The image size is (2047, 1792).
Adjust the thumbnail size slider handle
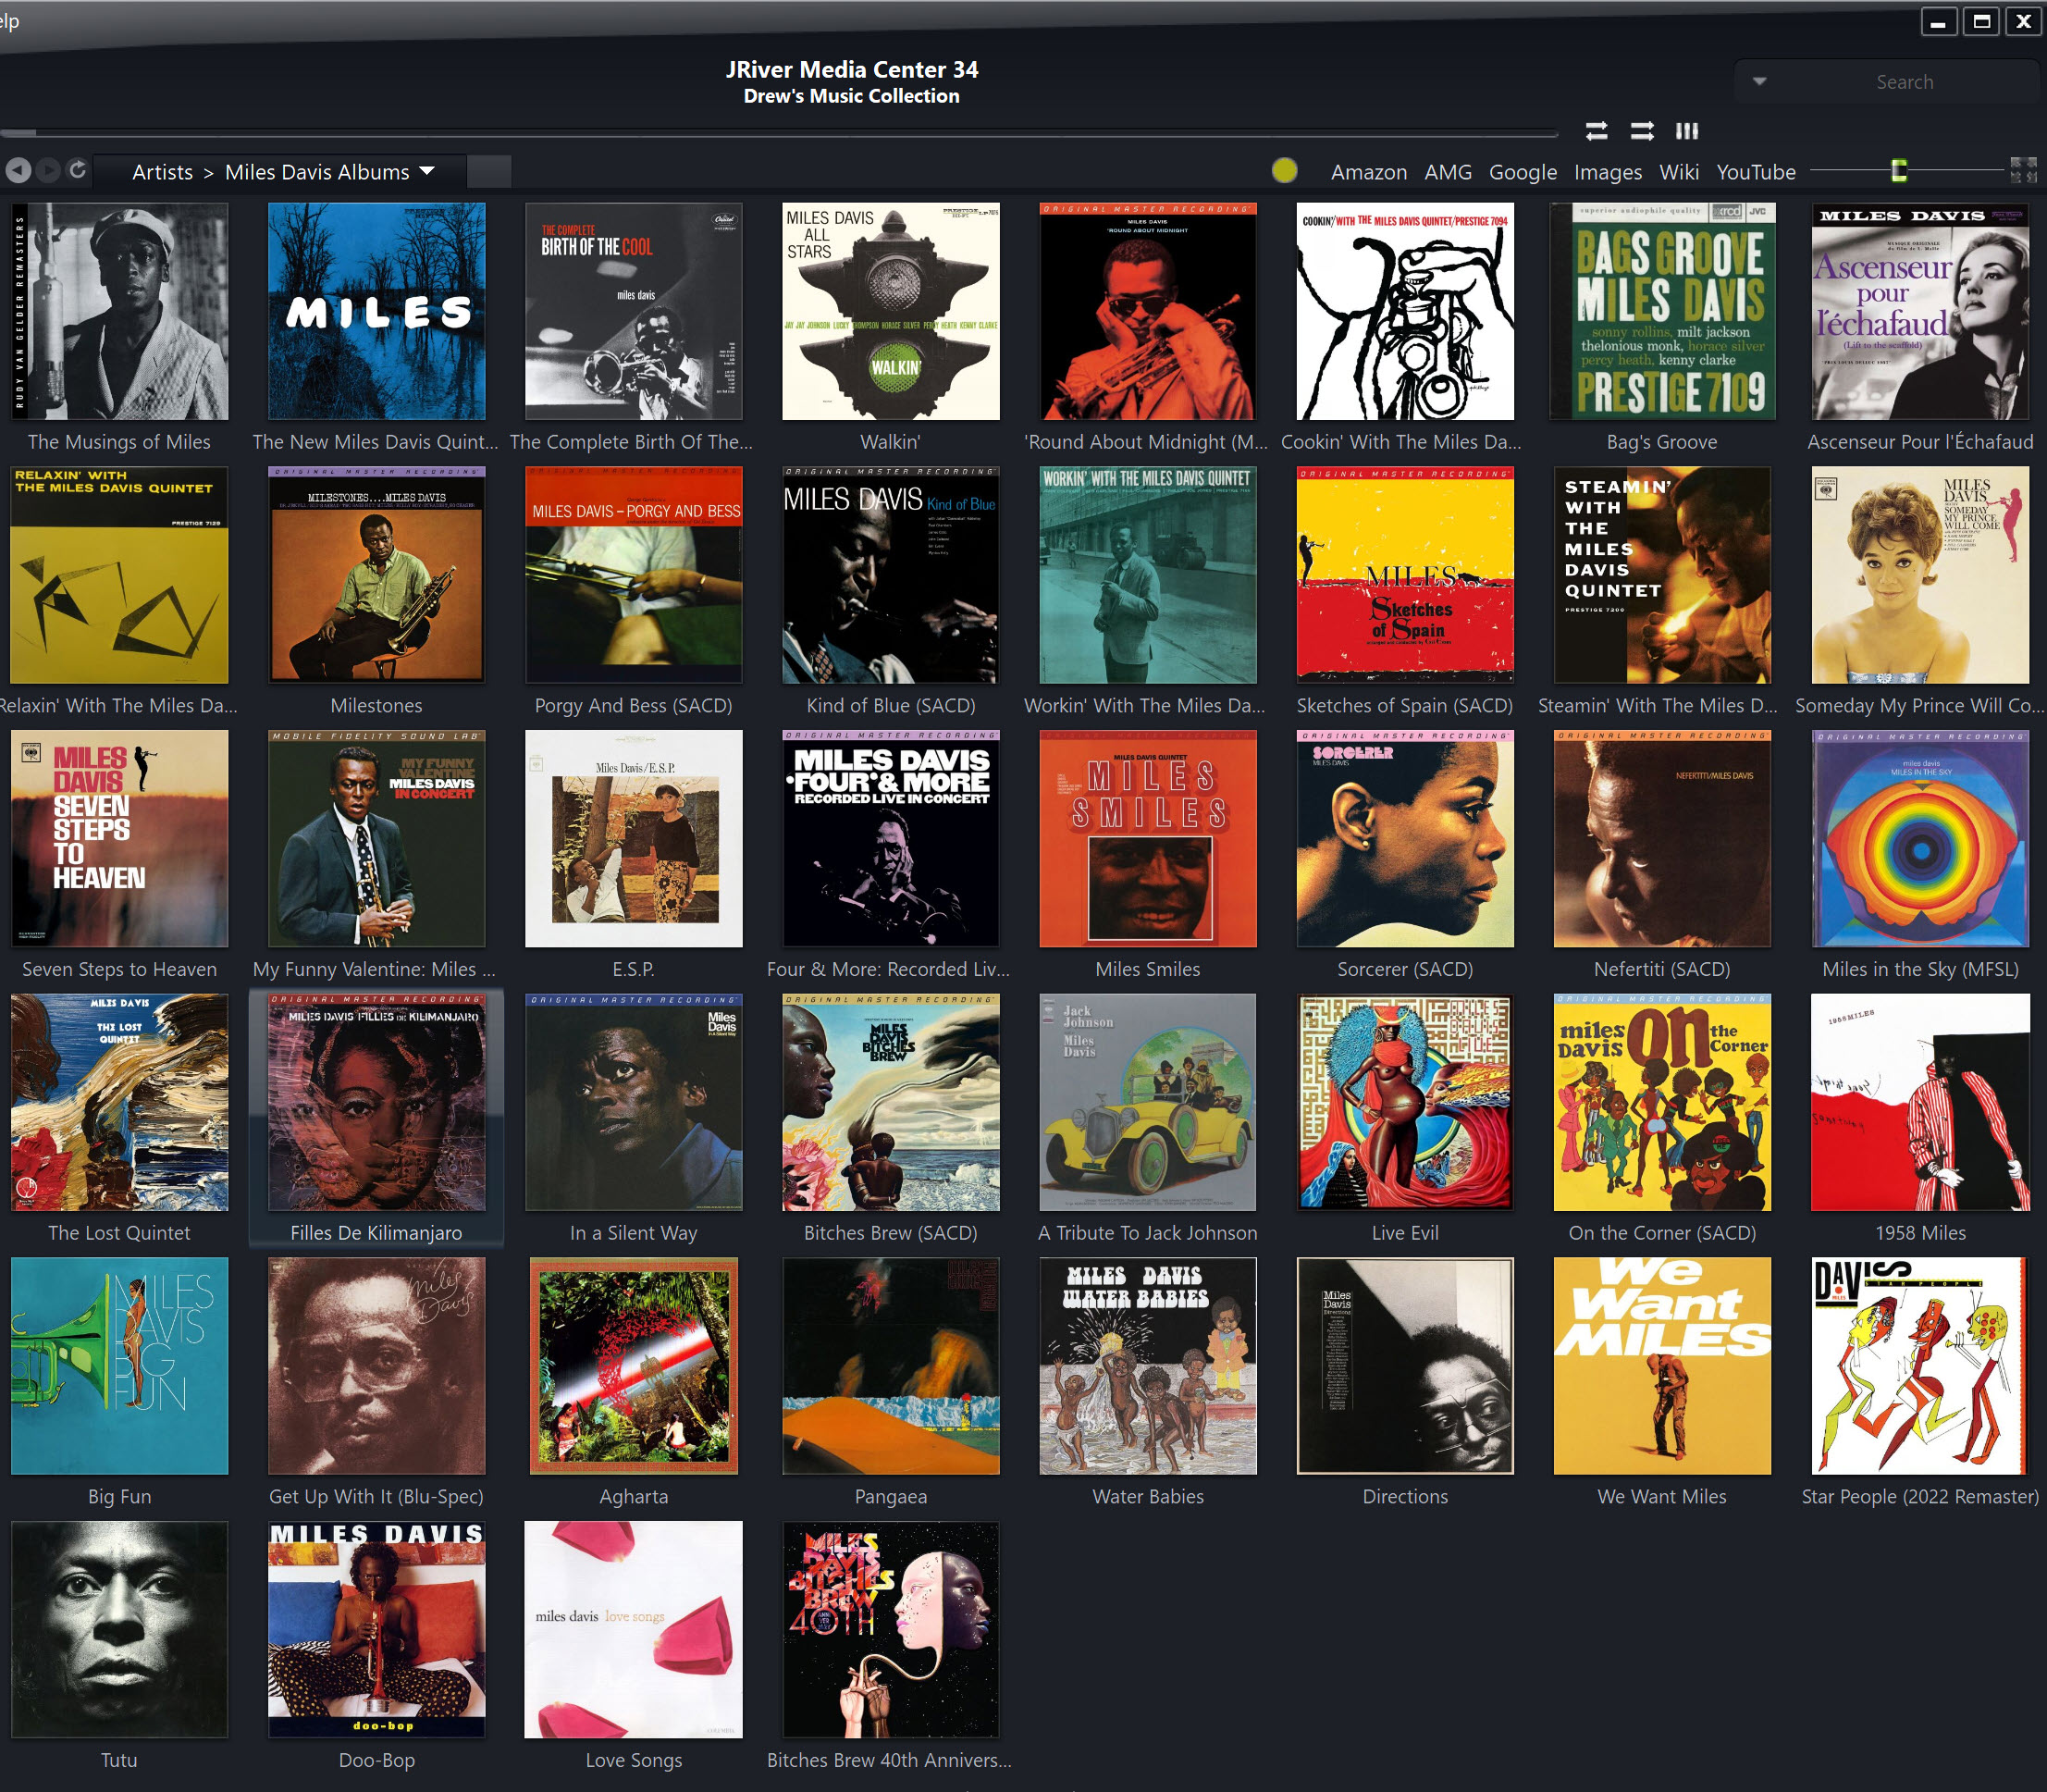pyautogui.click(x=1898, y=171)
